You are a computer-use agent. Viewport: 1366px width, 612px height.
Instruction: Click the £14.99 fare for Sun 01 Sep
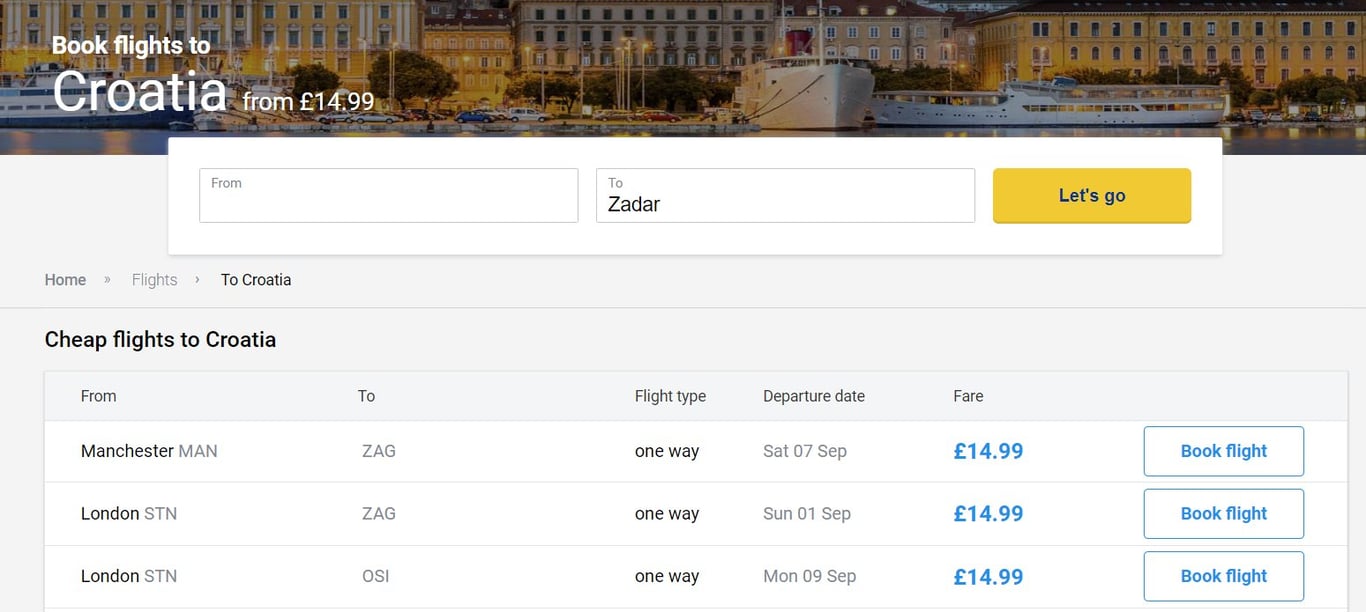click(988, 514)
